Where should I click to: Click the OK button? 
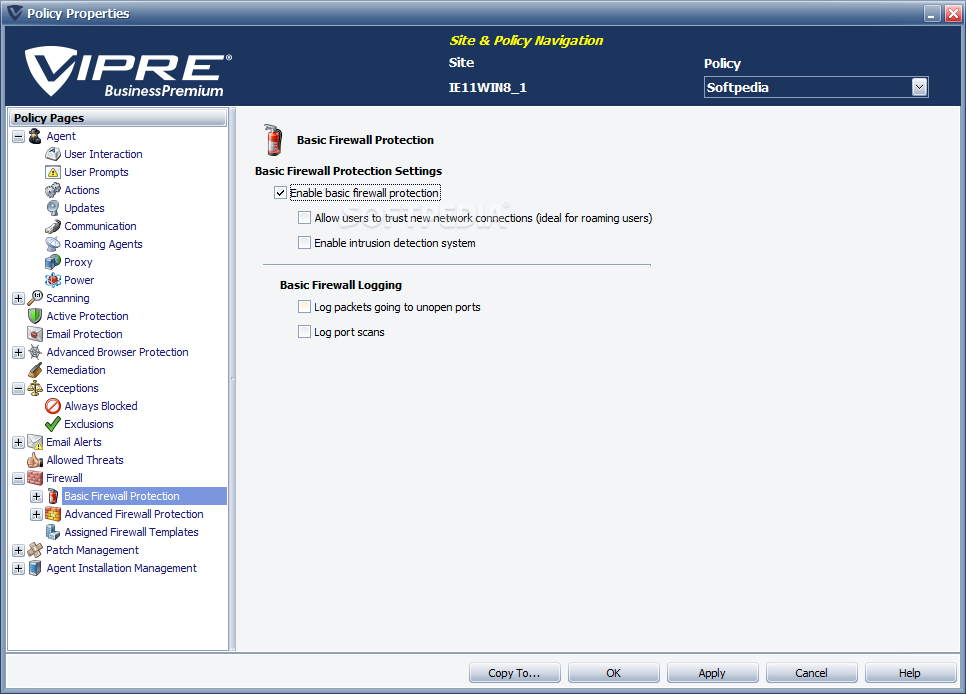(614, 673)
